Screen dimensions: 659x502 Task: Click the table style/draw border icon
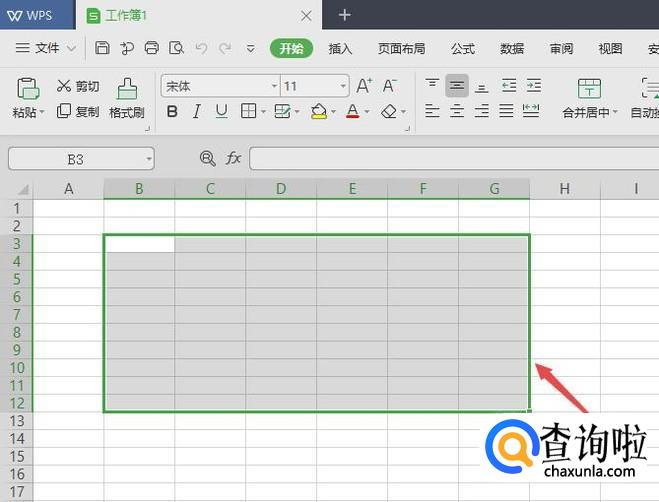282,111
